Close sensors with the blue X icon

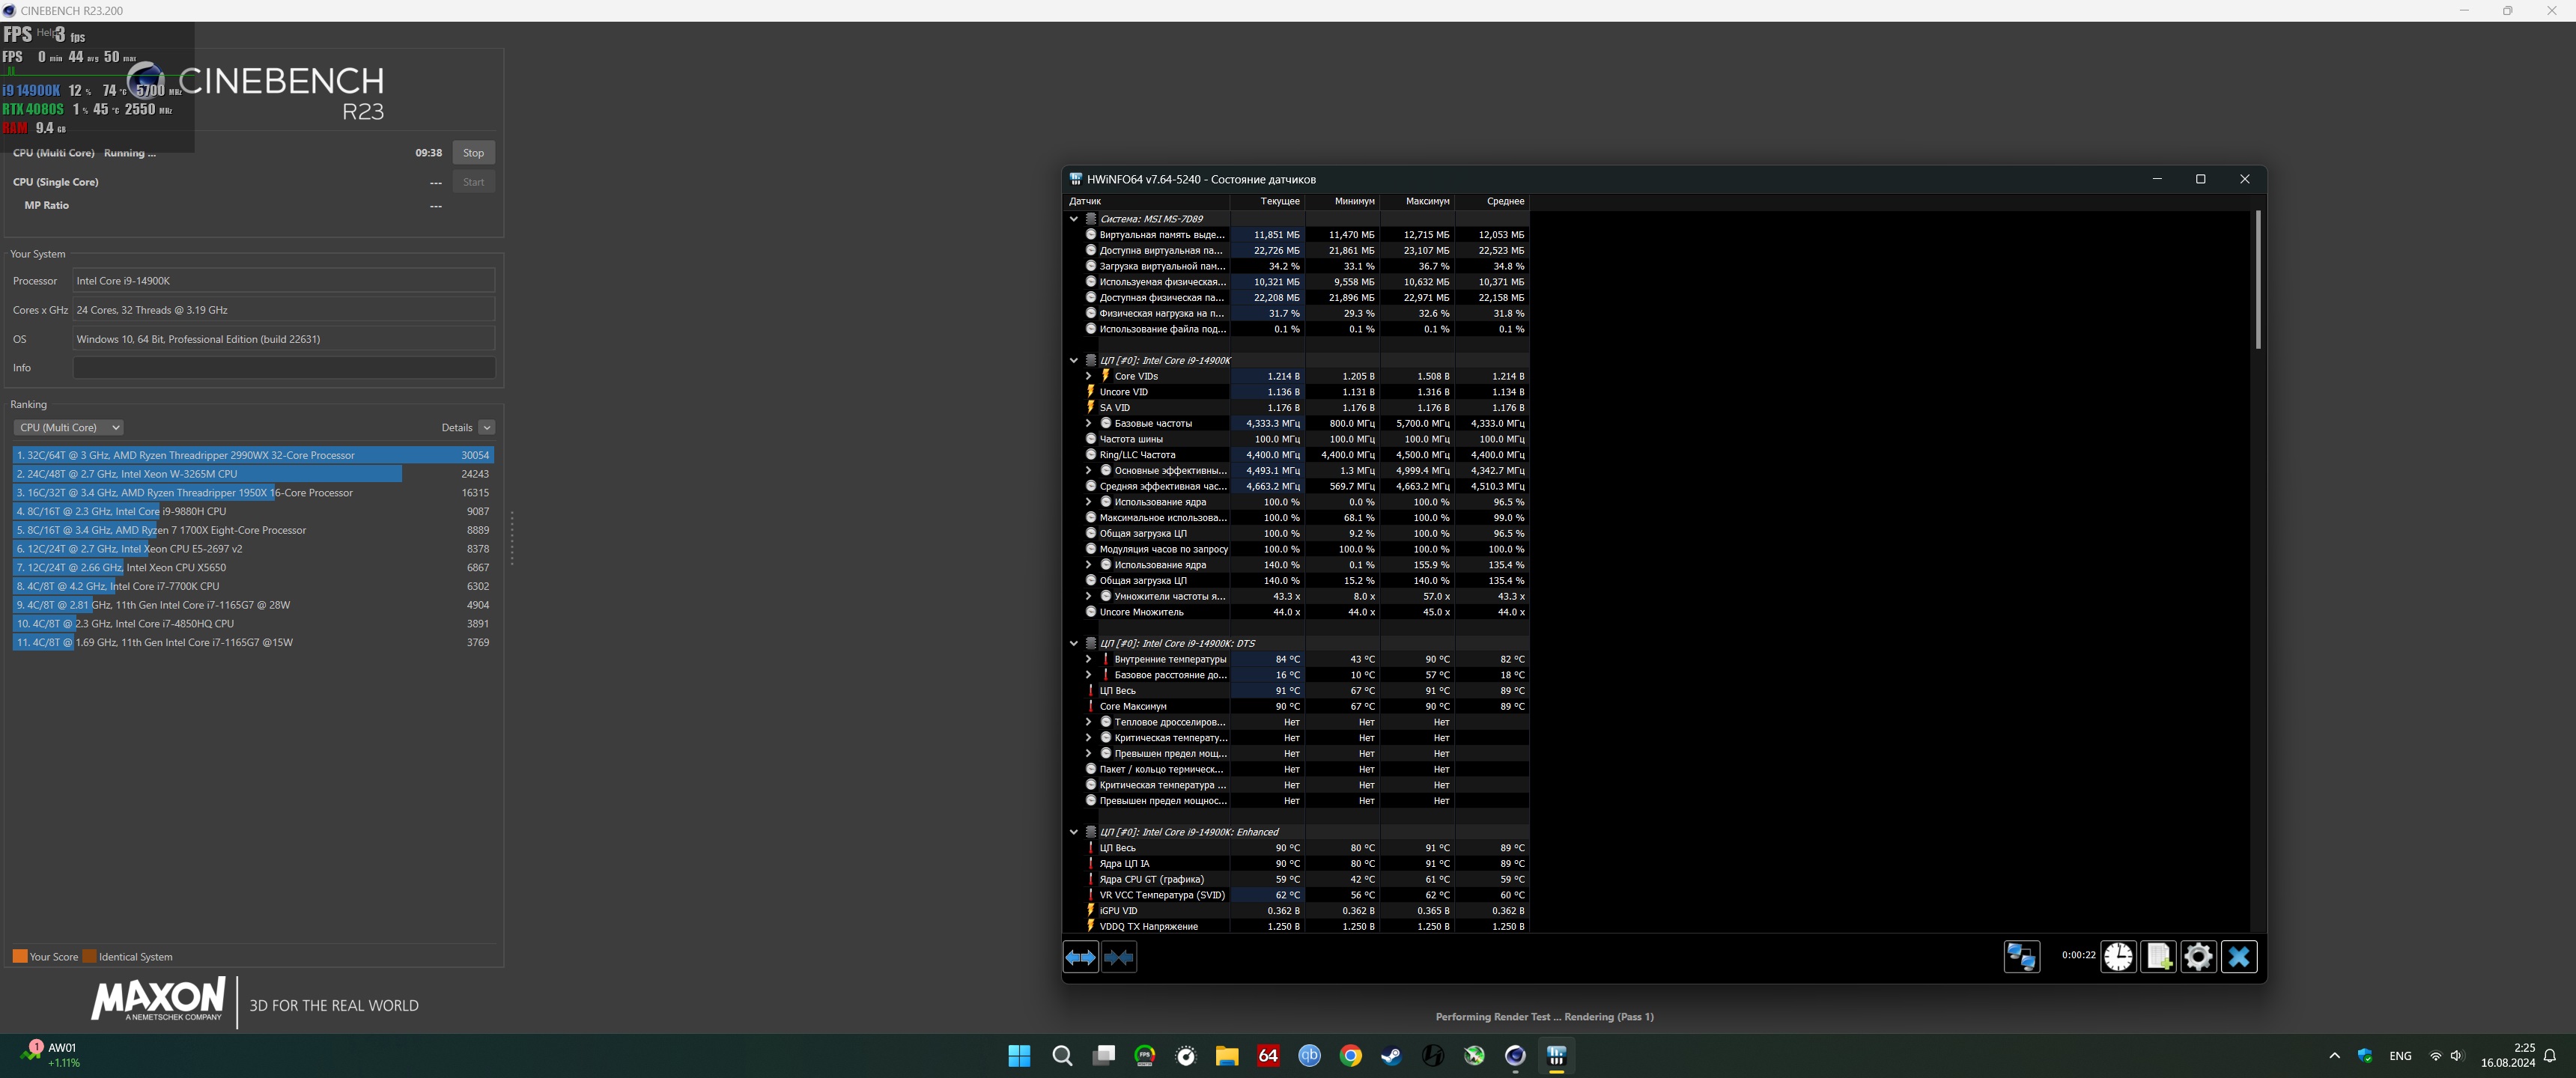[2239, 957]
